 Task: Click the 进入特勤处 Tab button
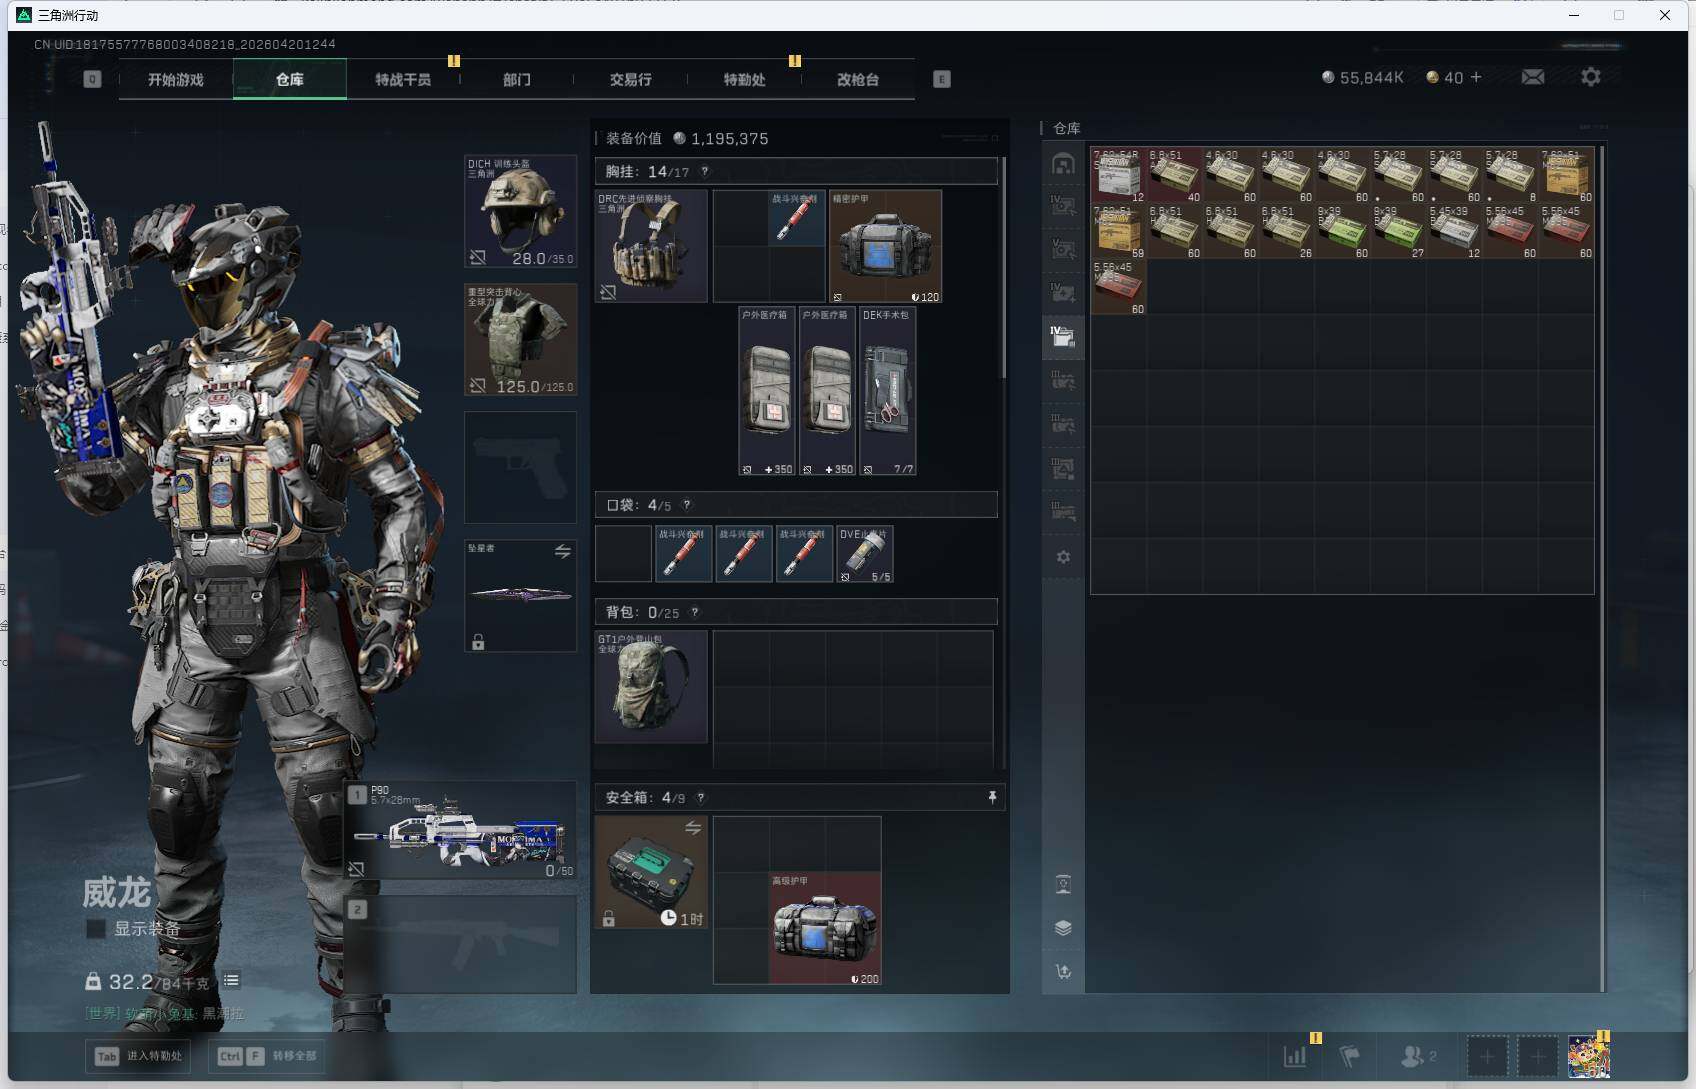click(x=139, y=1056)
